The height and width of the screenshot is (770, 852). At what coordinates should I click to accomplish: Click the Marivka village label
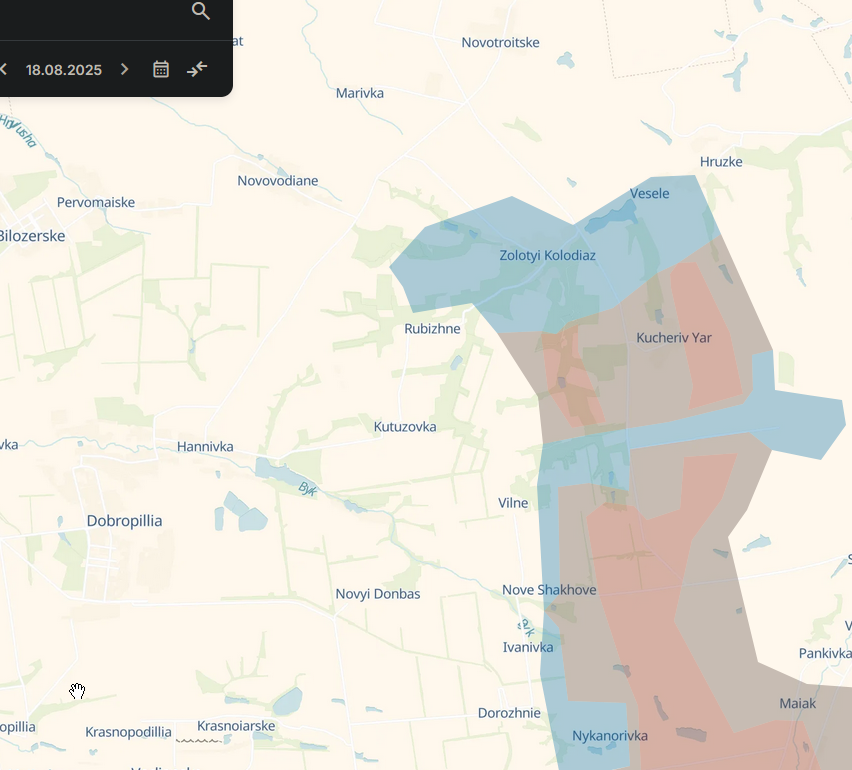(360, 93)
